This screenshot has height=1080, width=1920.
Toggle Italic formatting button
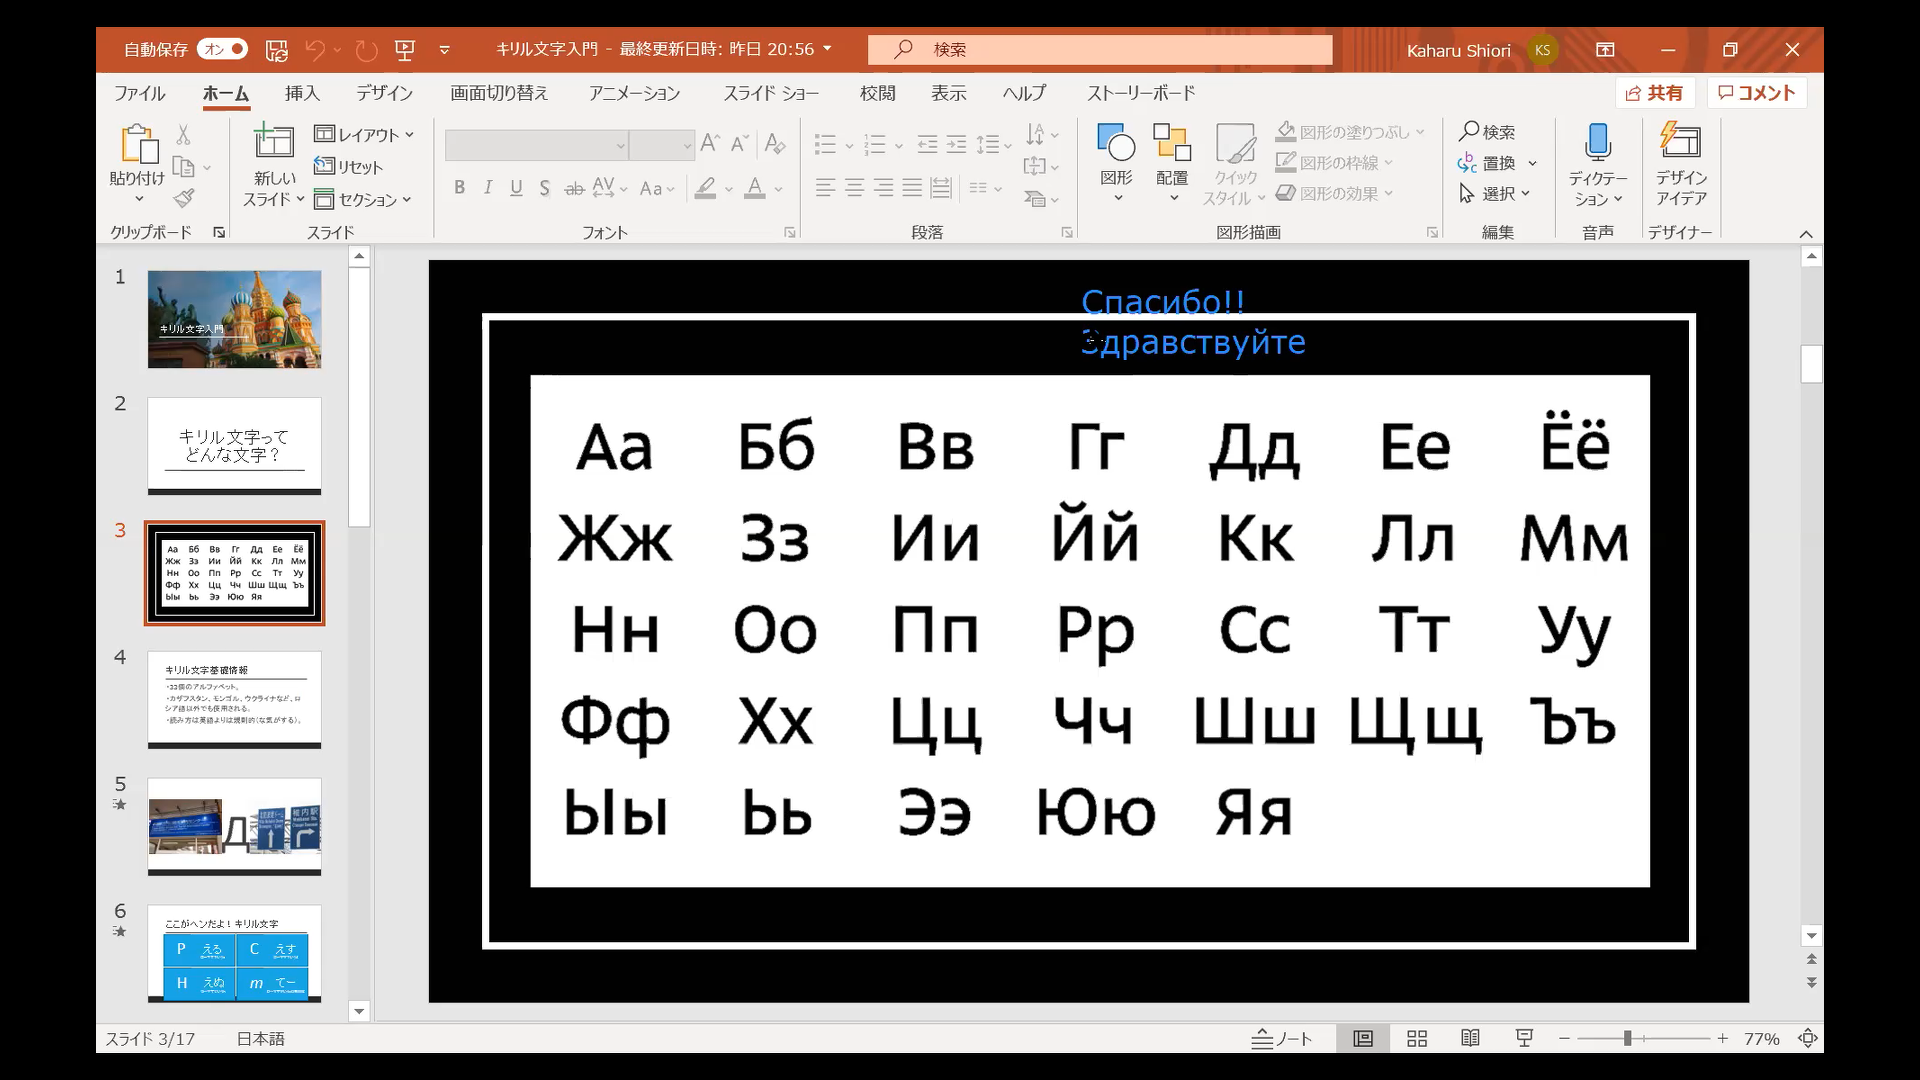[488, 188]
